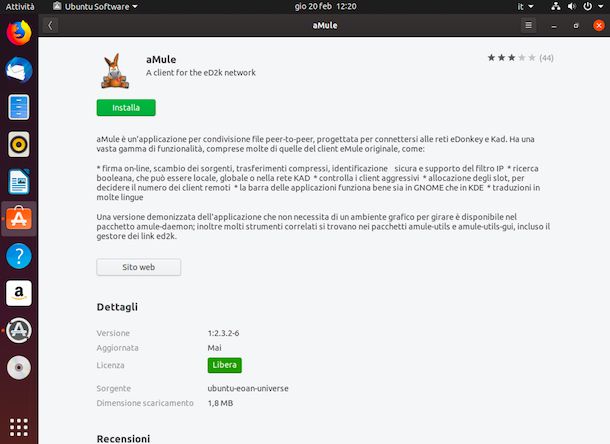Click the DVD disc icon in dock

pos(19,367)
